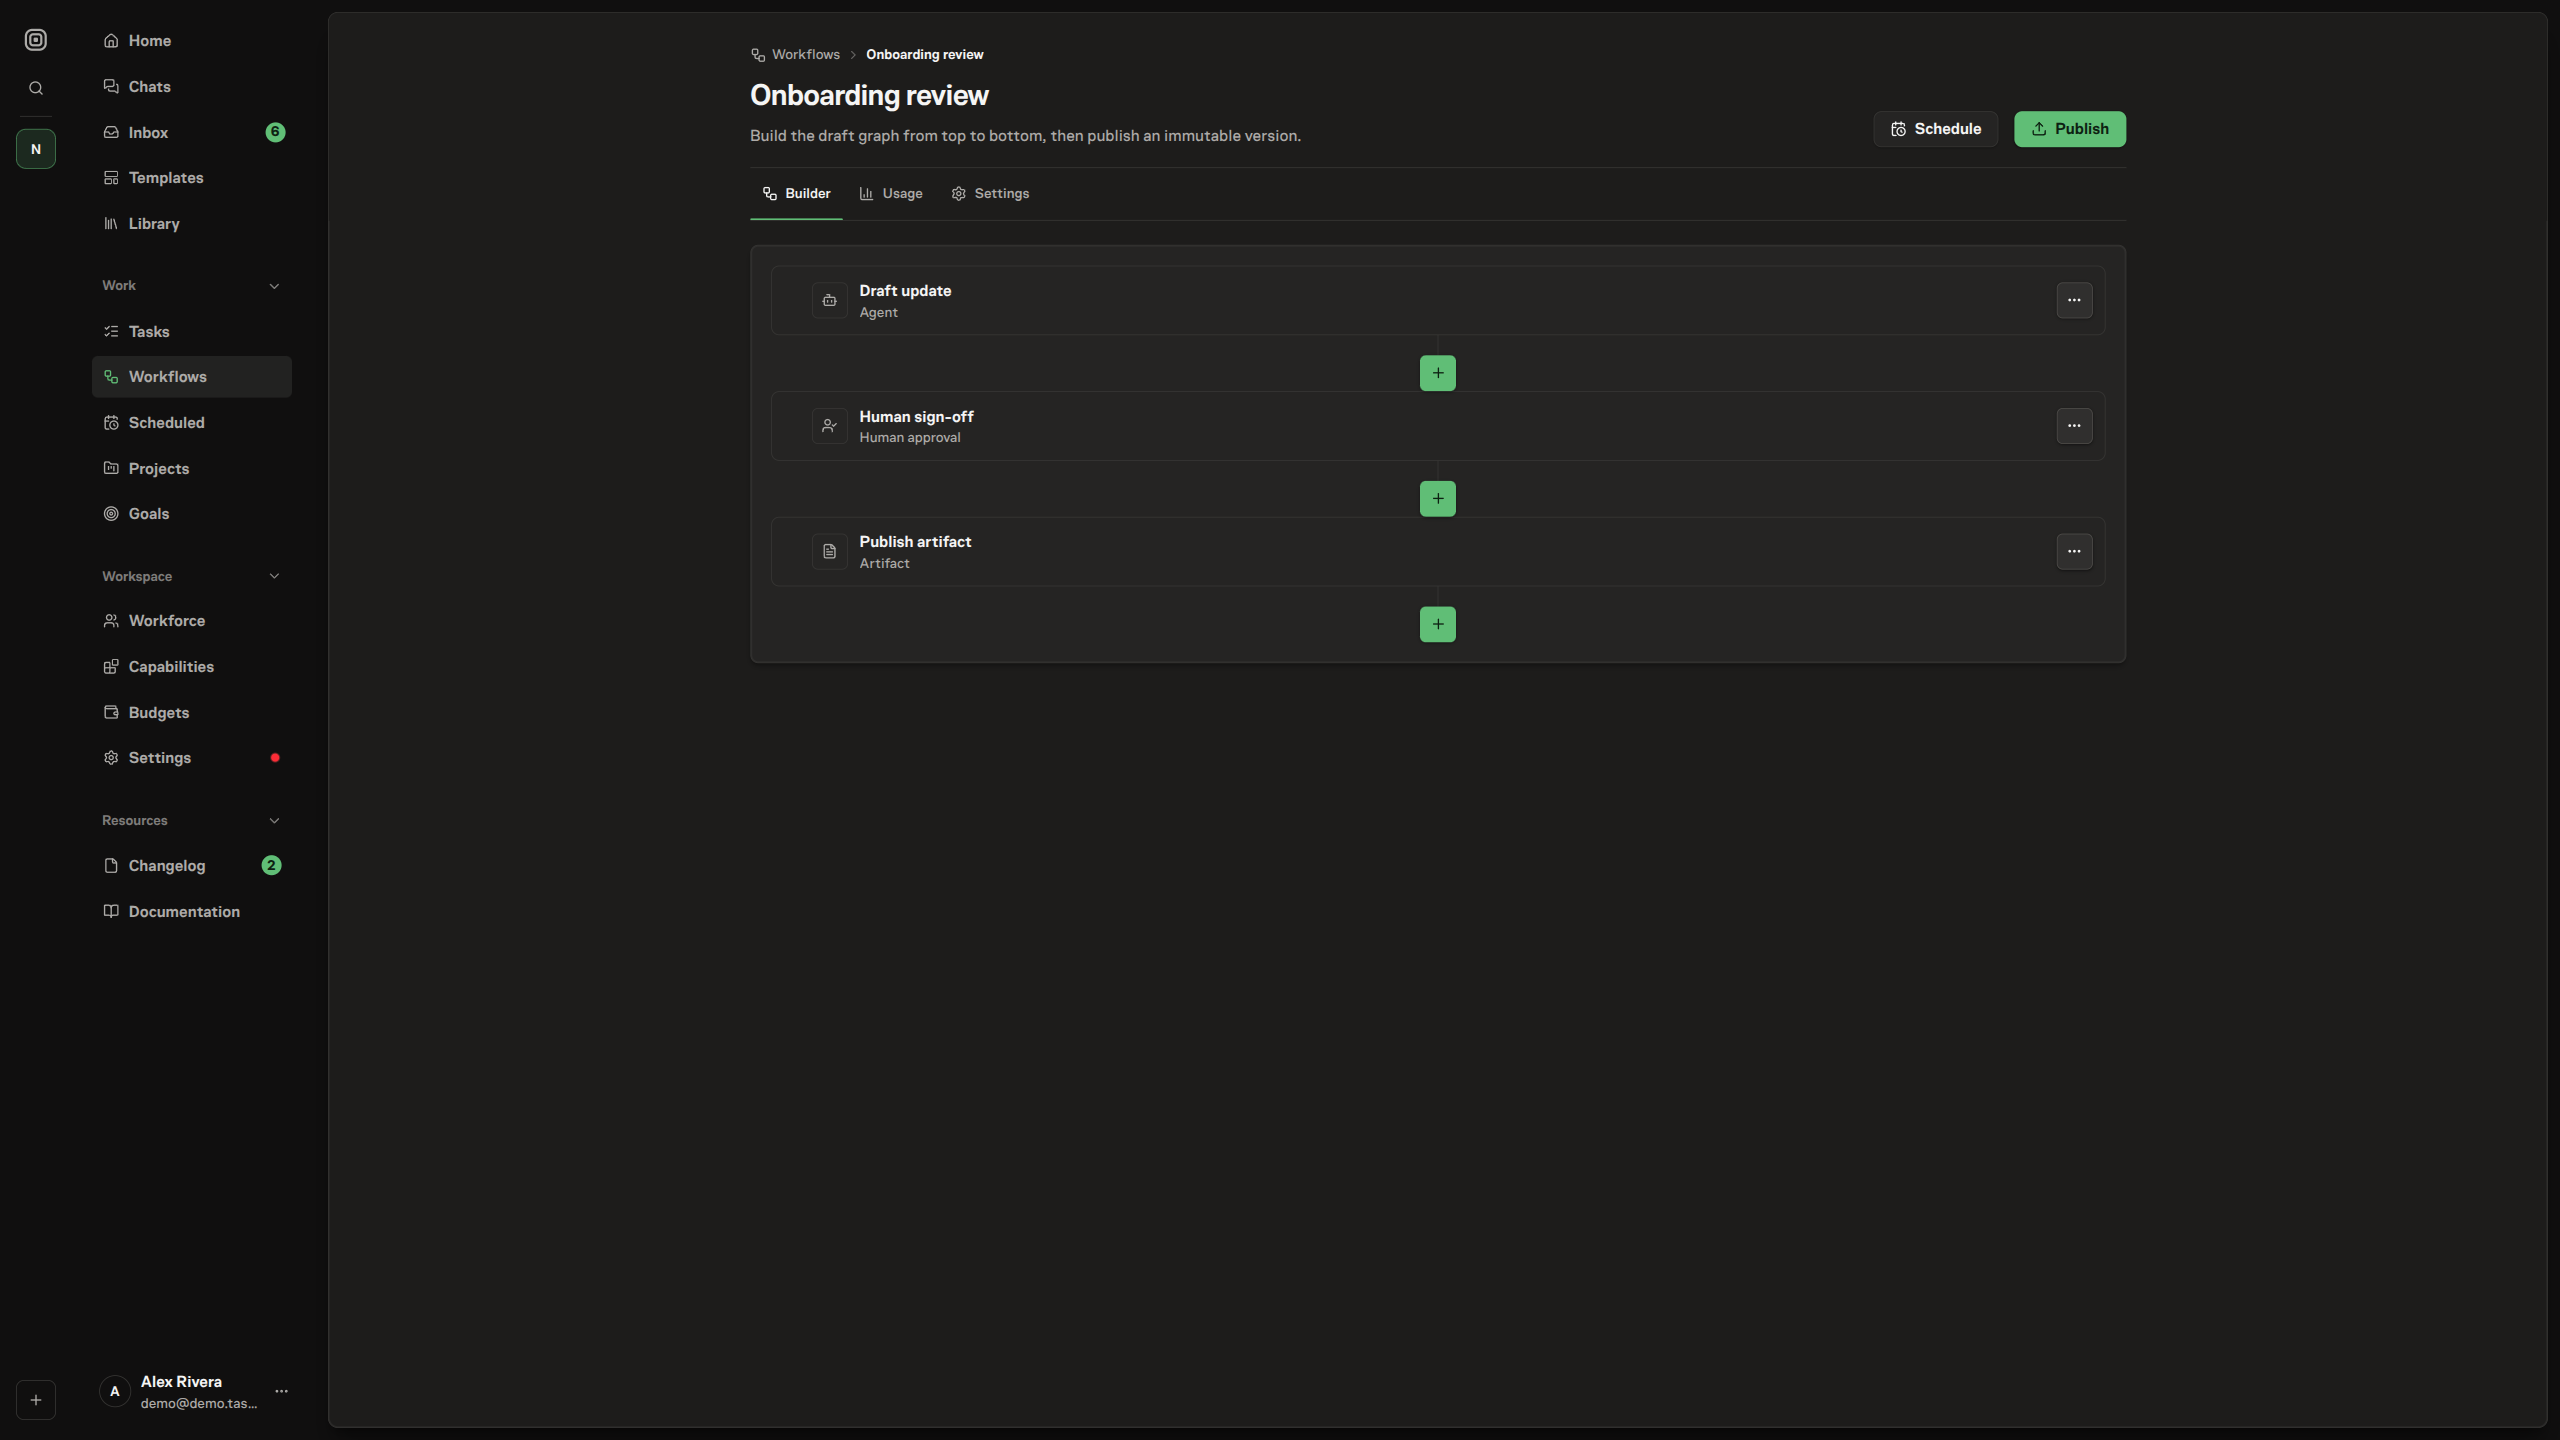The image size is (2560, 1440).
Task: Open Templates in the sidebar
Action: pos(192,178)
